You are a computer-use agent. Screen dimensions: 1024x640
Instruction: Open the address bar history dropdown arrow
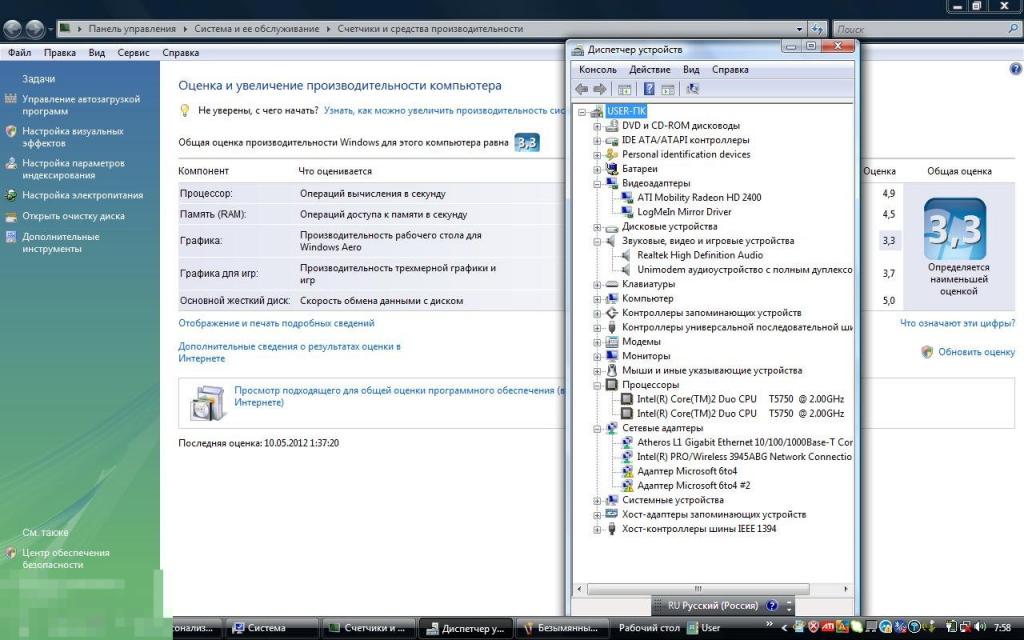(799, 29)
